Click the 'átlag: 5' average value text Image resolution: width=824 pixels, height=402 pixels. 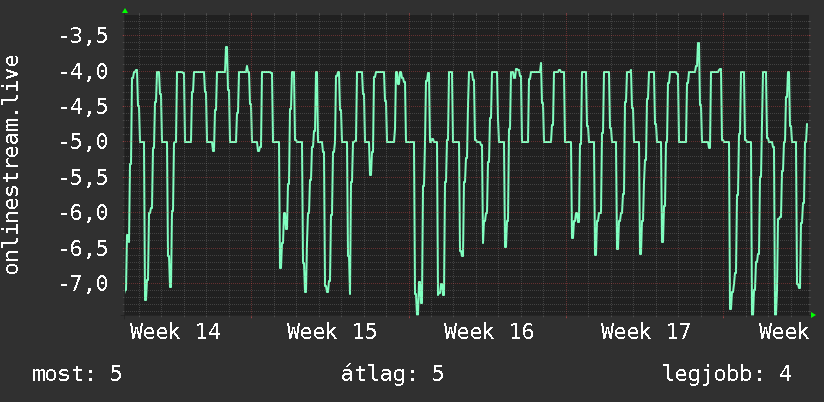click(x=393, y=374)
